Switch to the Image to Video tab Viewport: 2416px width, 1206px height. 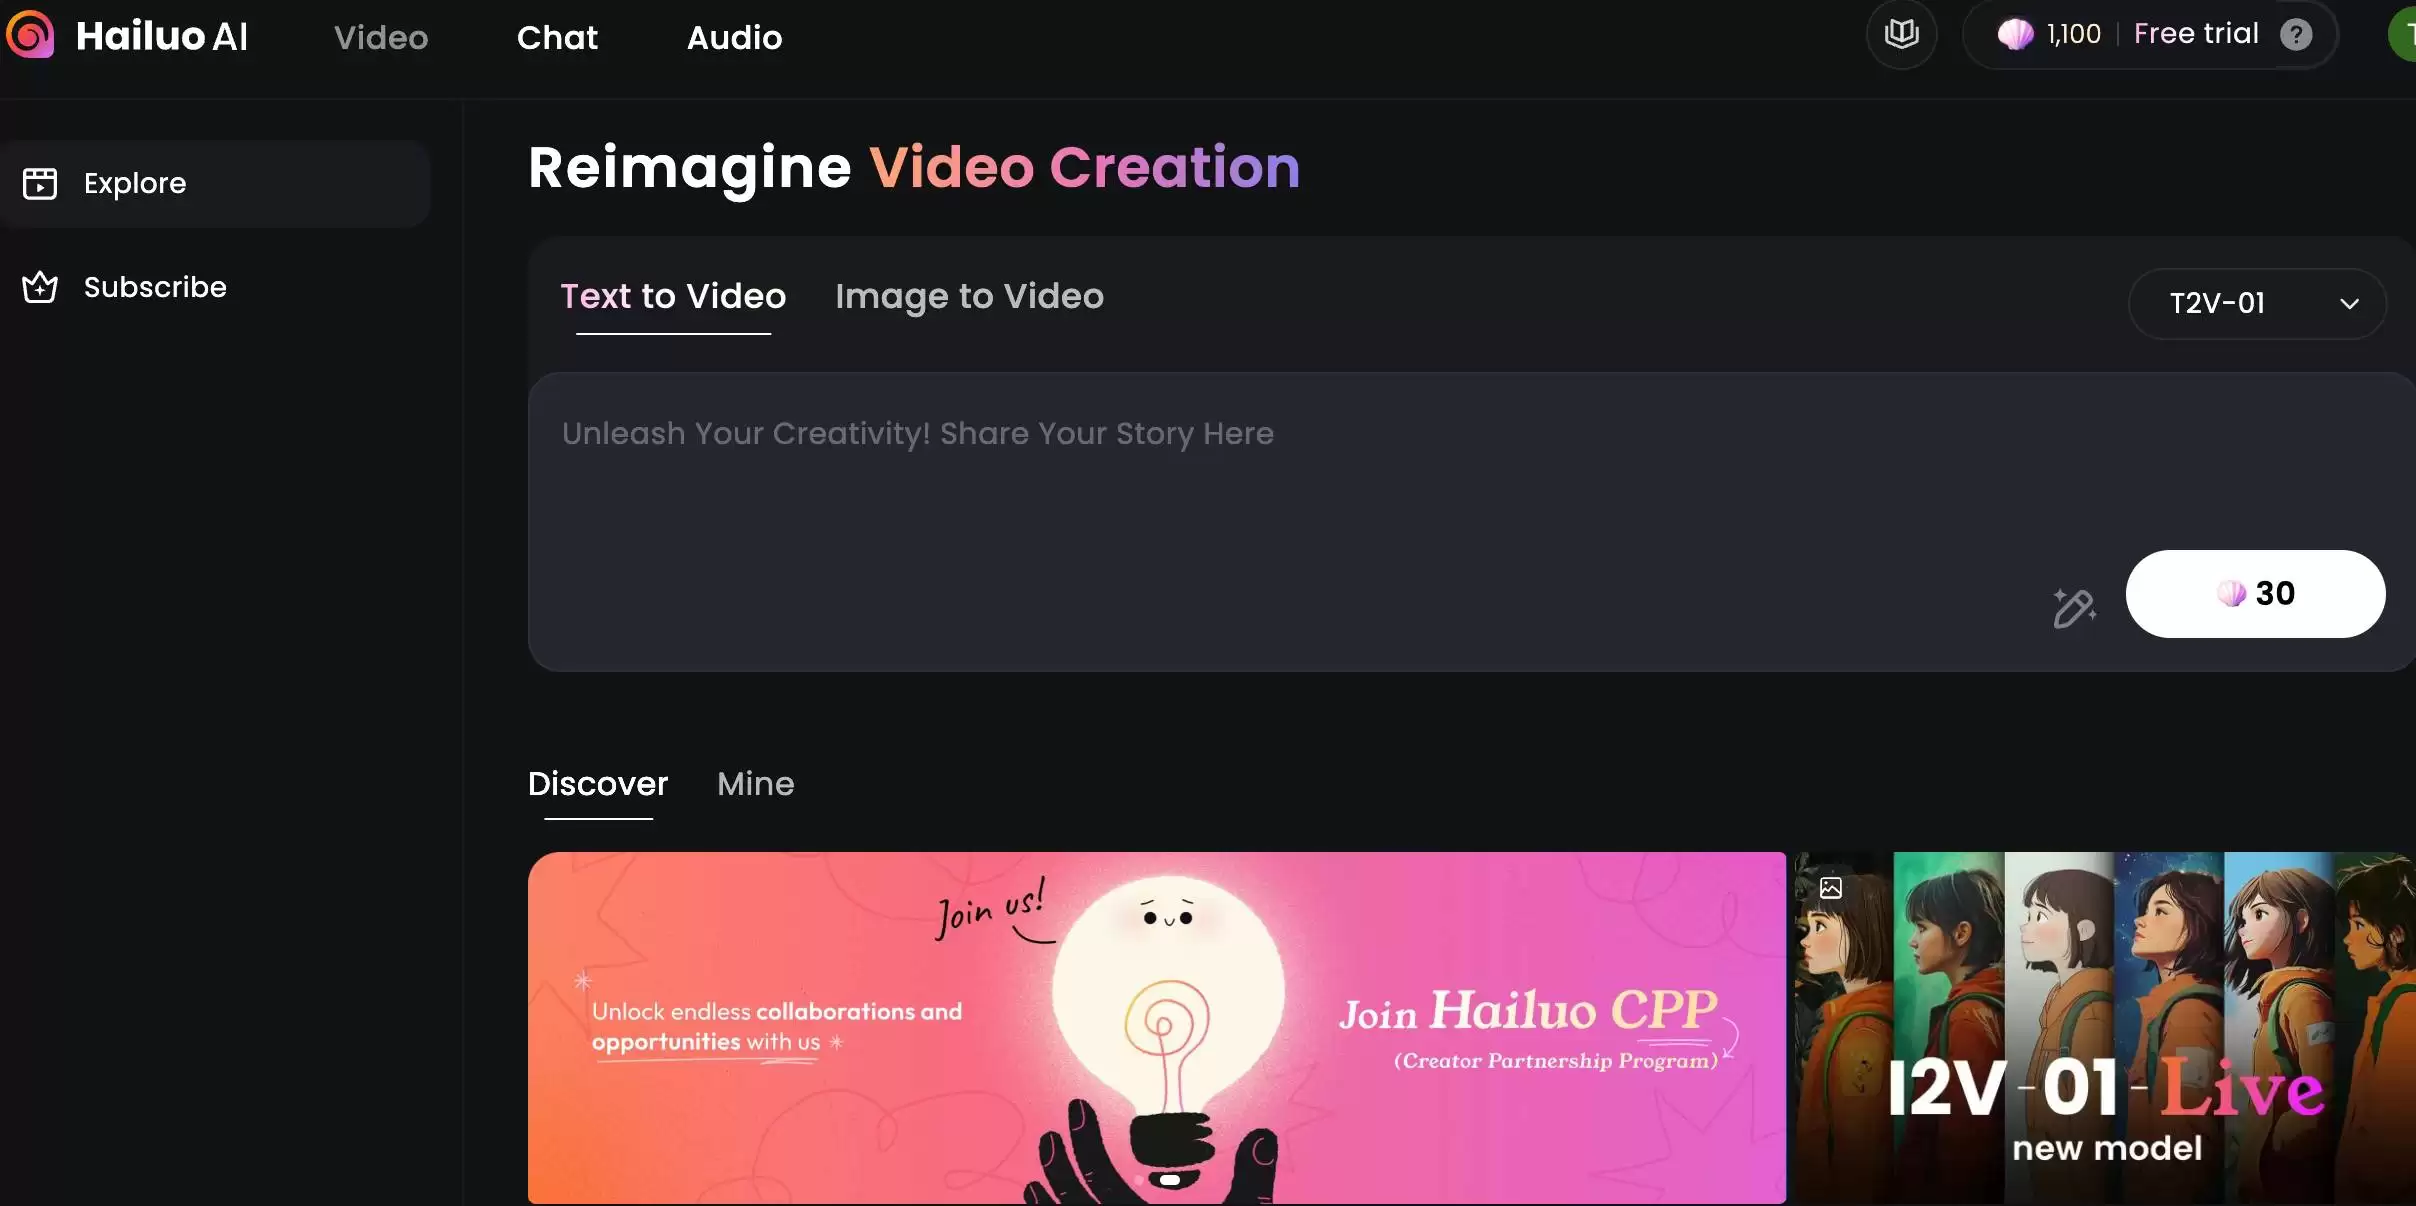[x=969, y=297]
